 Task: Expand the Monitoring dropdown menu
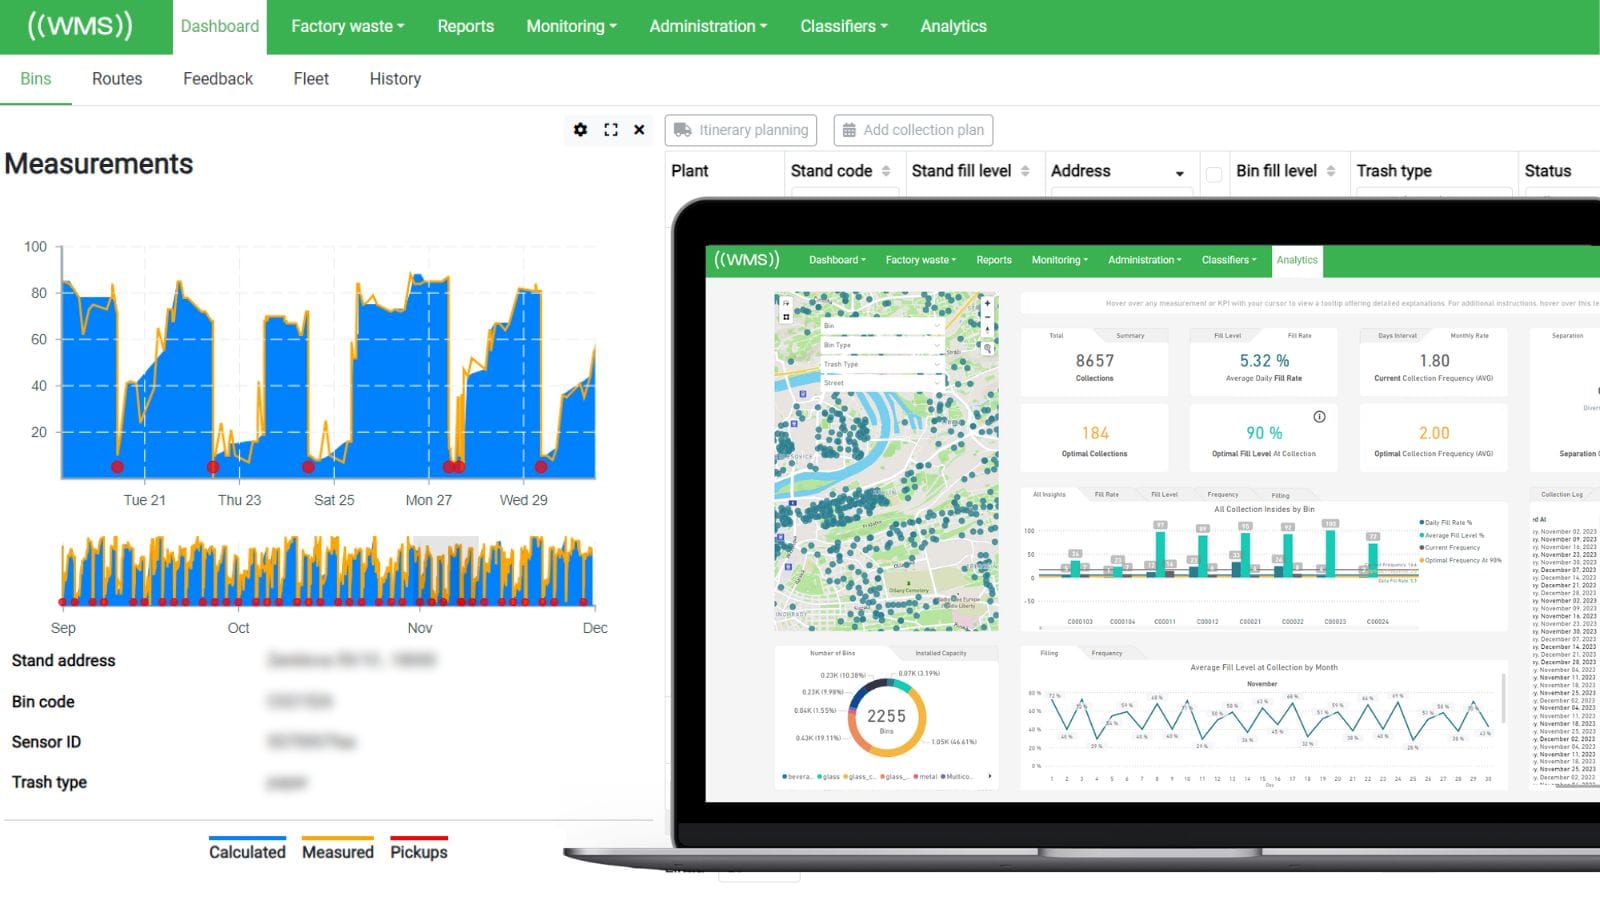[571, 26]
